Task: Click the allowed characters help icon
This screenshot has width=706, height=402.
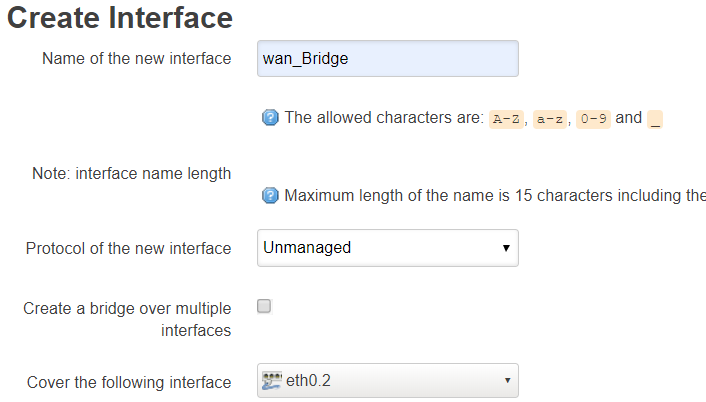Action: coord(270,118)
